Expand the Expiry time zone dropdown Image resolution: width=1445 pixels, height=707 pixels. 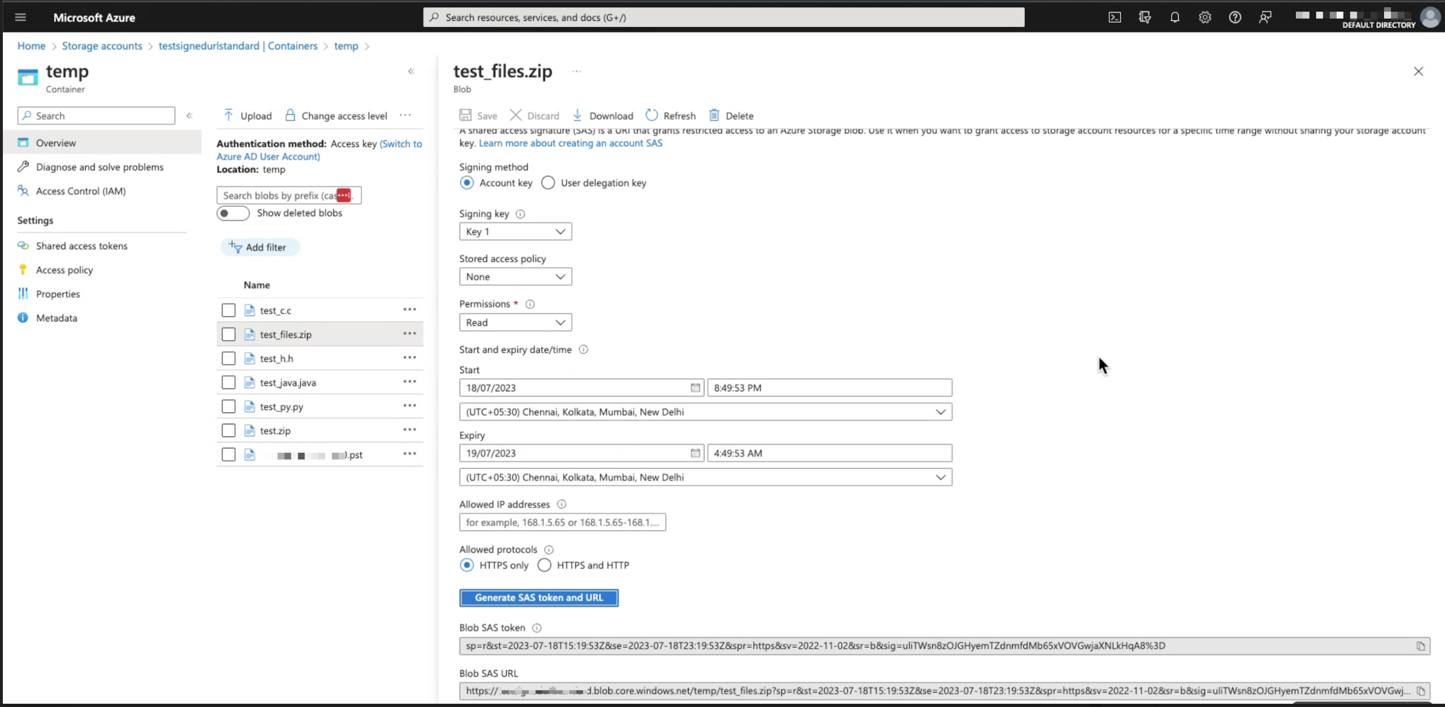(x=705, y=478)
